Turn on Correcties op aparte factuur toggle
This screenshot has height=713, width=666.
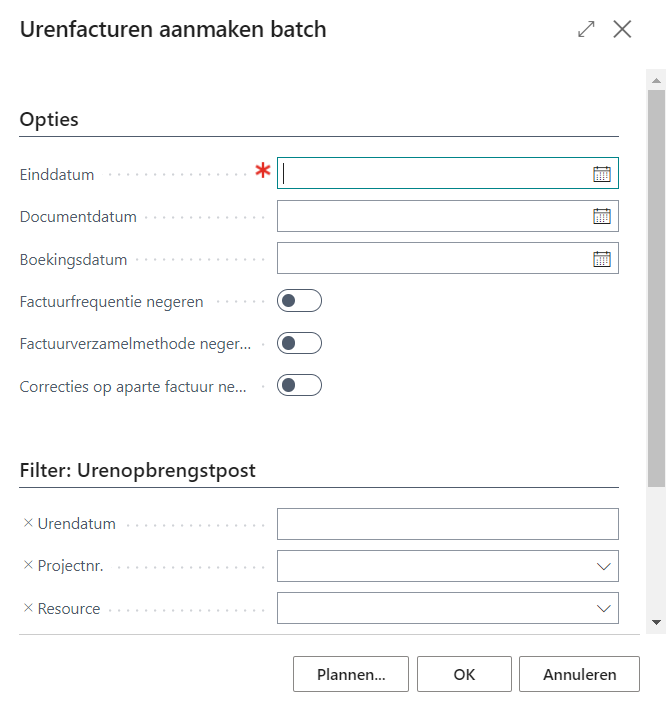(x=299, y=385)
